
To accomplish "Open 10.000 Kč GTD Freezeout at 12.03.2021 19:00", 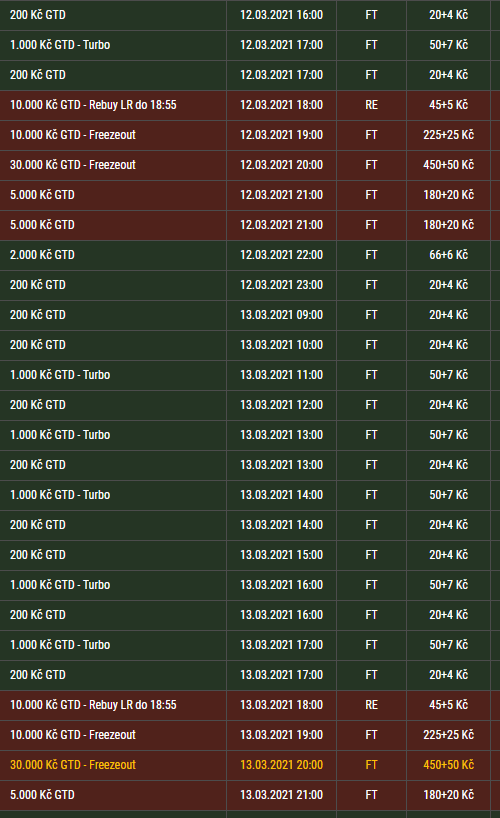I will coord(250,135).
